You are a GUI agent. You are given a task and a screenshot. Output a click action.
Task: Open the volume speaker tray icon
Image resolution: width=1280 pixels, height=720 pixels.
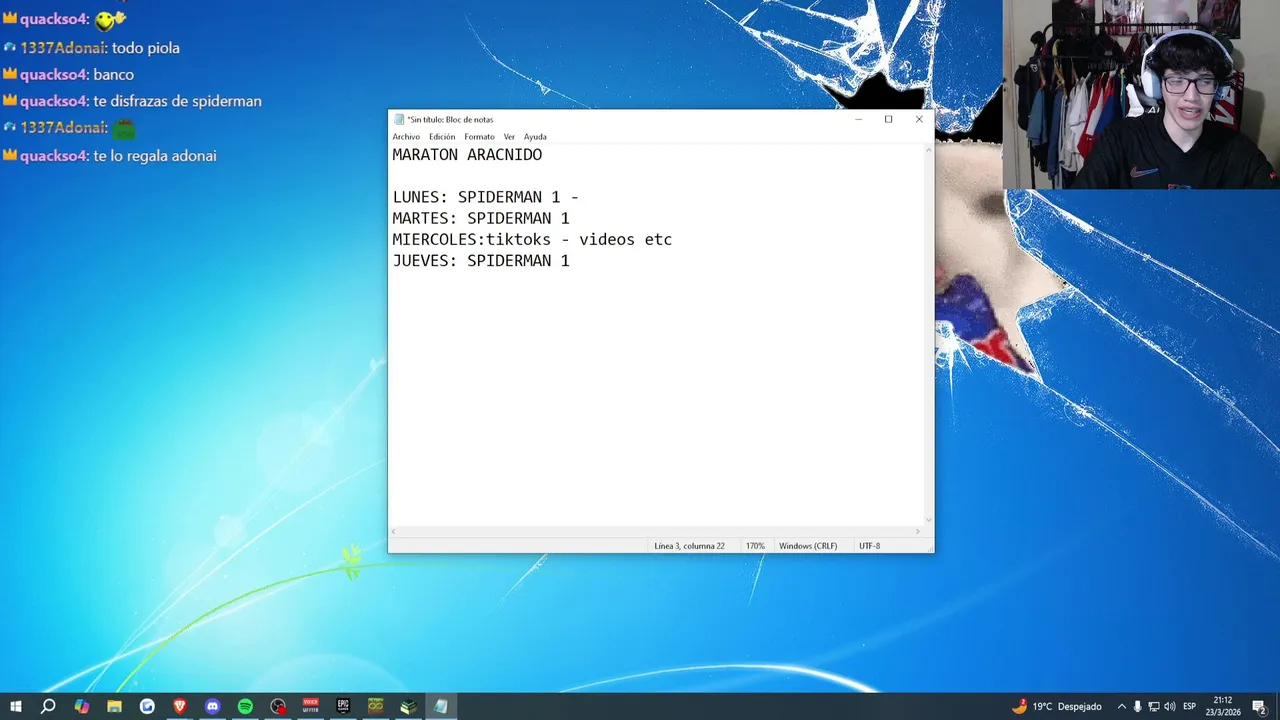pos(1169,707)
